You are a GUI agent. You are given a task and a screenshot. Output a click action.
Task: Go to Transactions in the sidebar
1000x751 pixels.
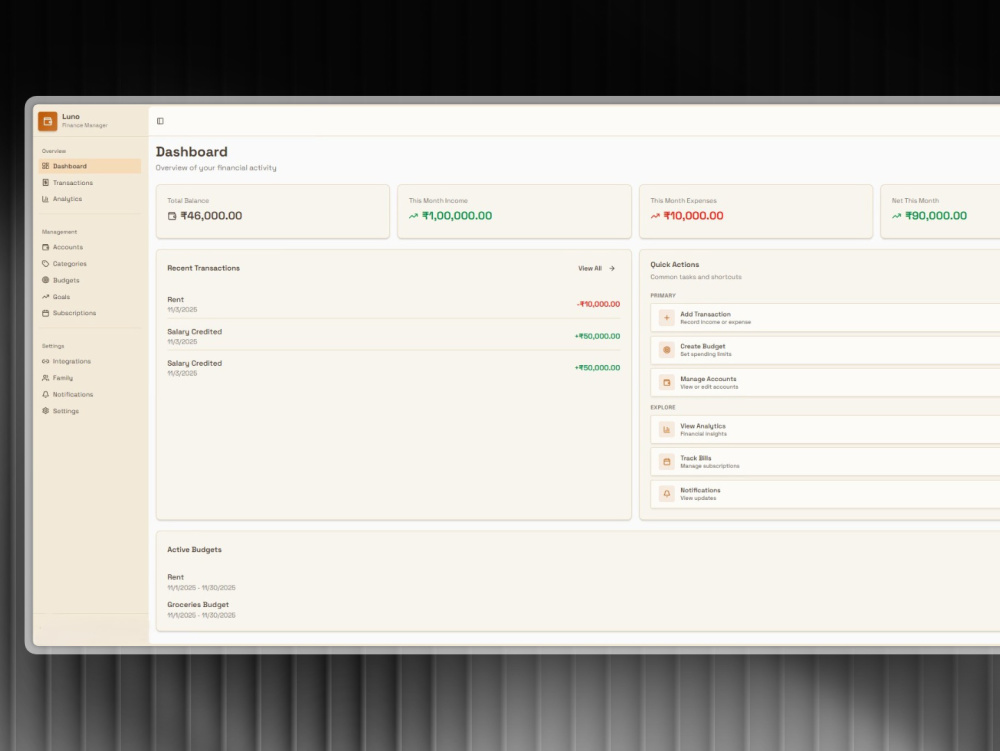[90, 182]
